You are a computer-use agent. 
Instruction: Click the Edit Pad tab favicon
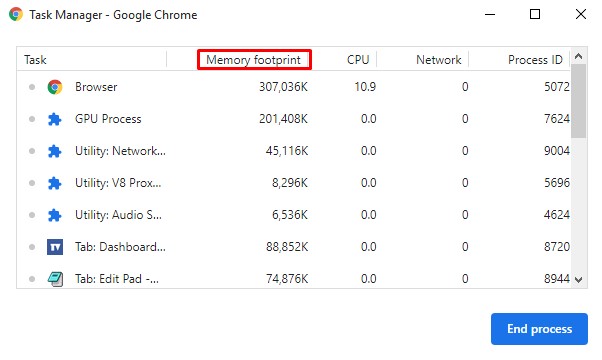(55, 279)
